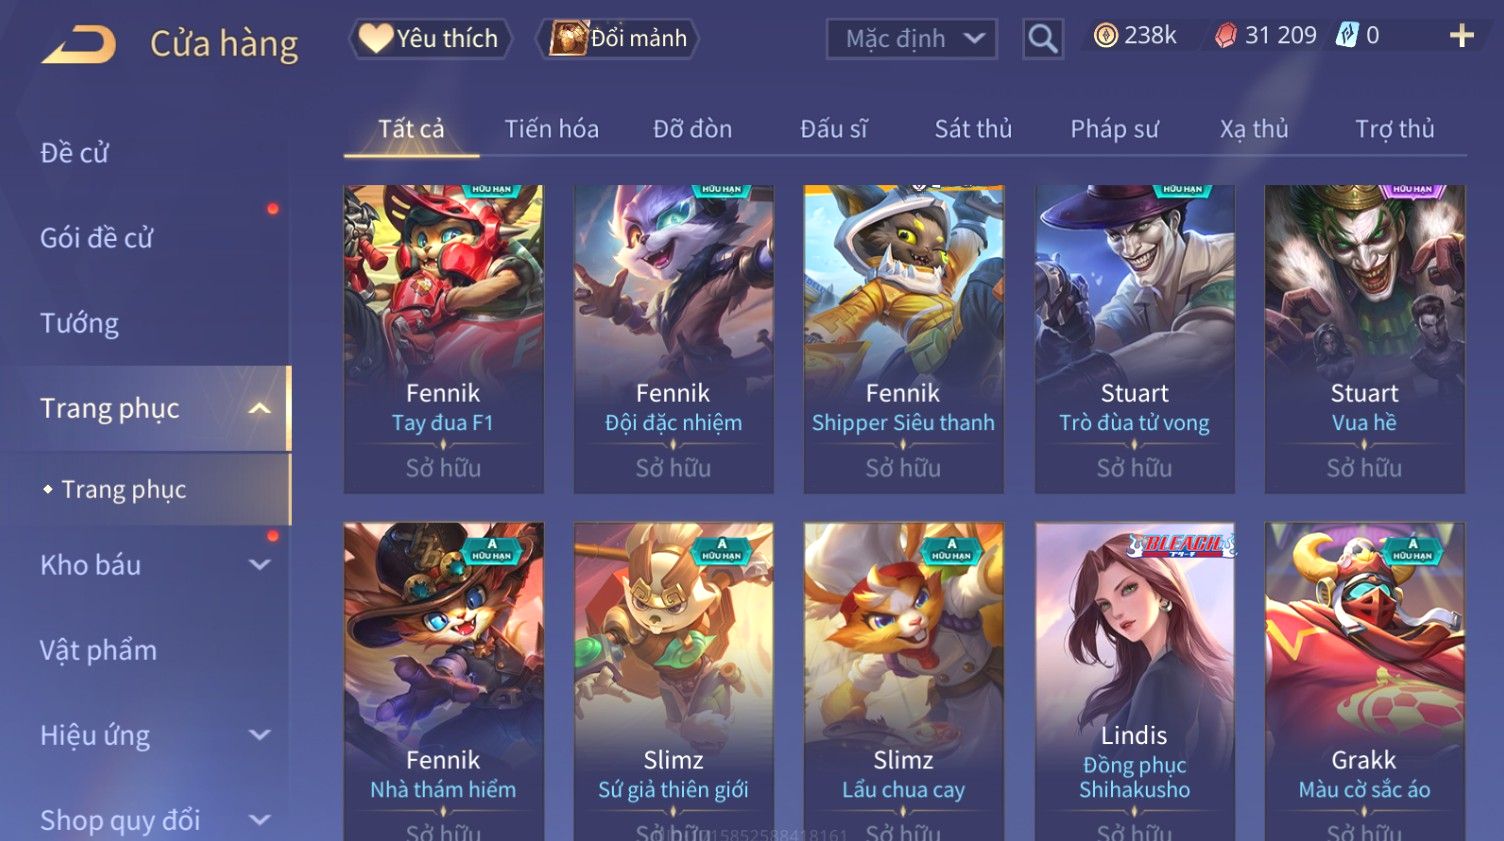Image resolution: width=1504 pixels, height=841 pixels.
Task: Open Fennik Tay đua F1 skin card
Action: pos(443,338)
